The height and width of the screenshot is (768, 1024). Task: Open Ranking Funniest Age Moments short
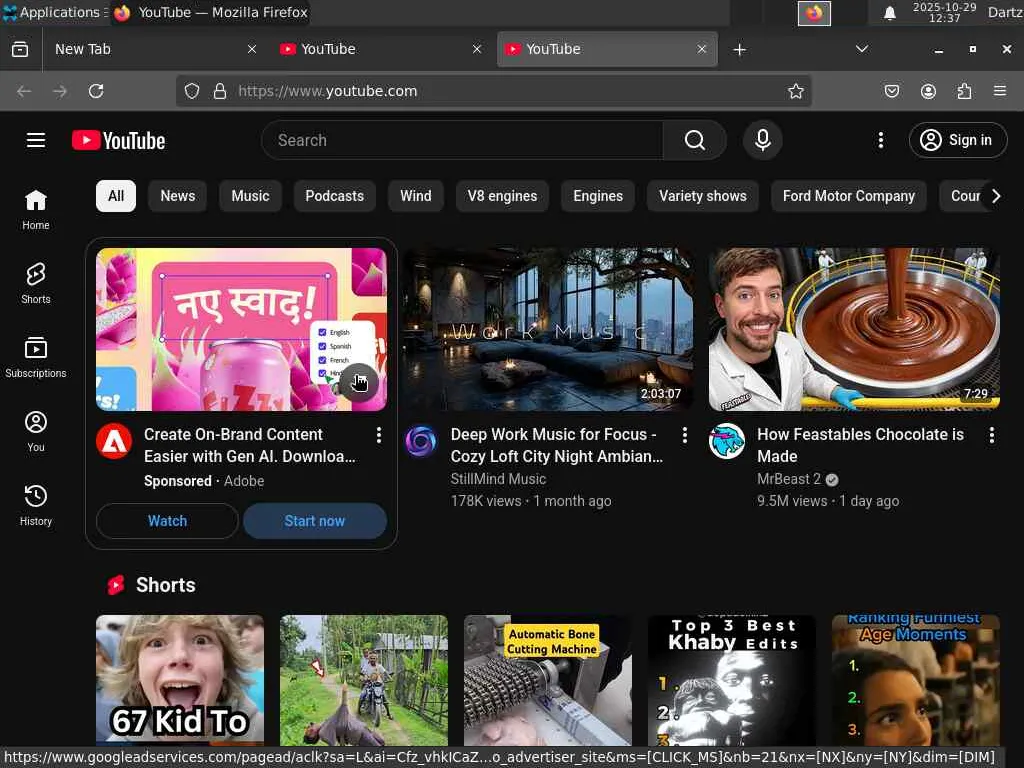point(916,680)
